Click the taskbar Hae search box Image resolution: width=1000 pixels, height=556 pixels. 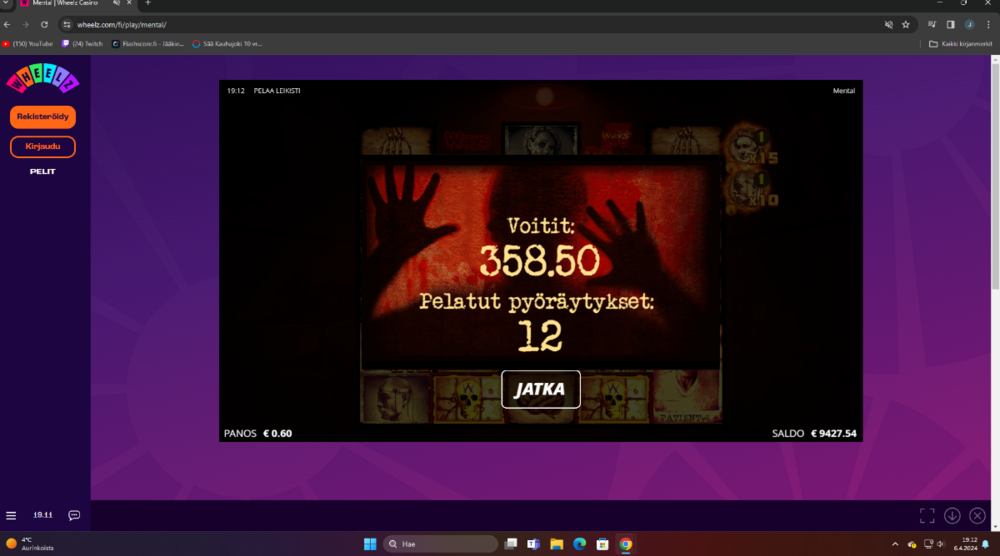coord(441,544)
